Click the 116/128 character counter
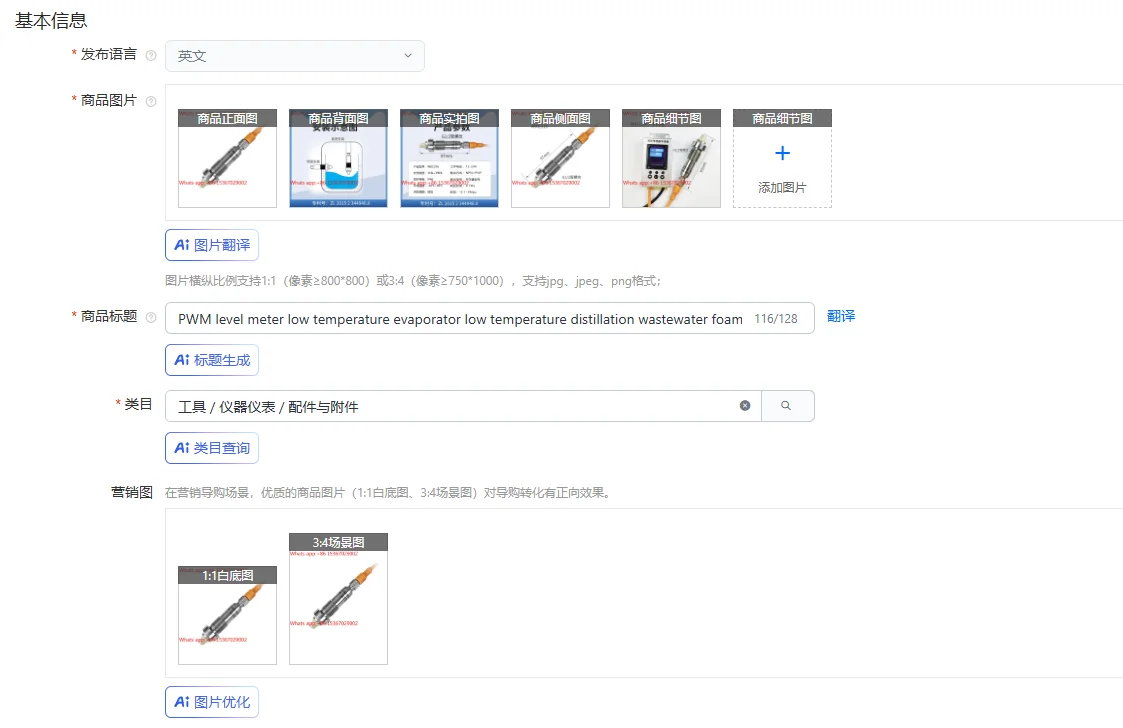Screen dimensions: 1123x728 point(776,319)
